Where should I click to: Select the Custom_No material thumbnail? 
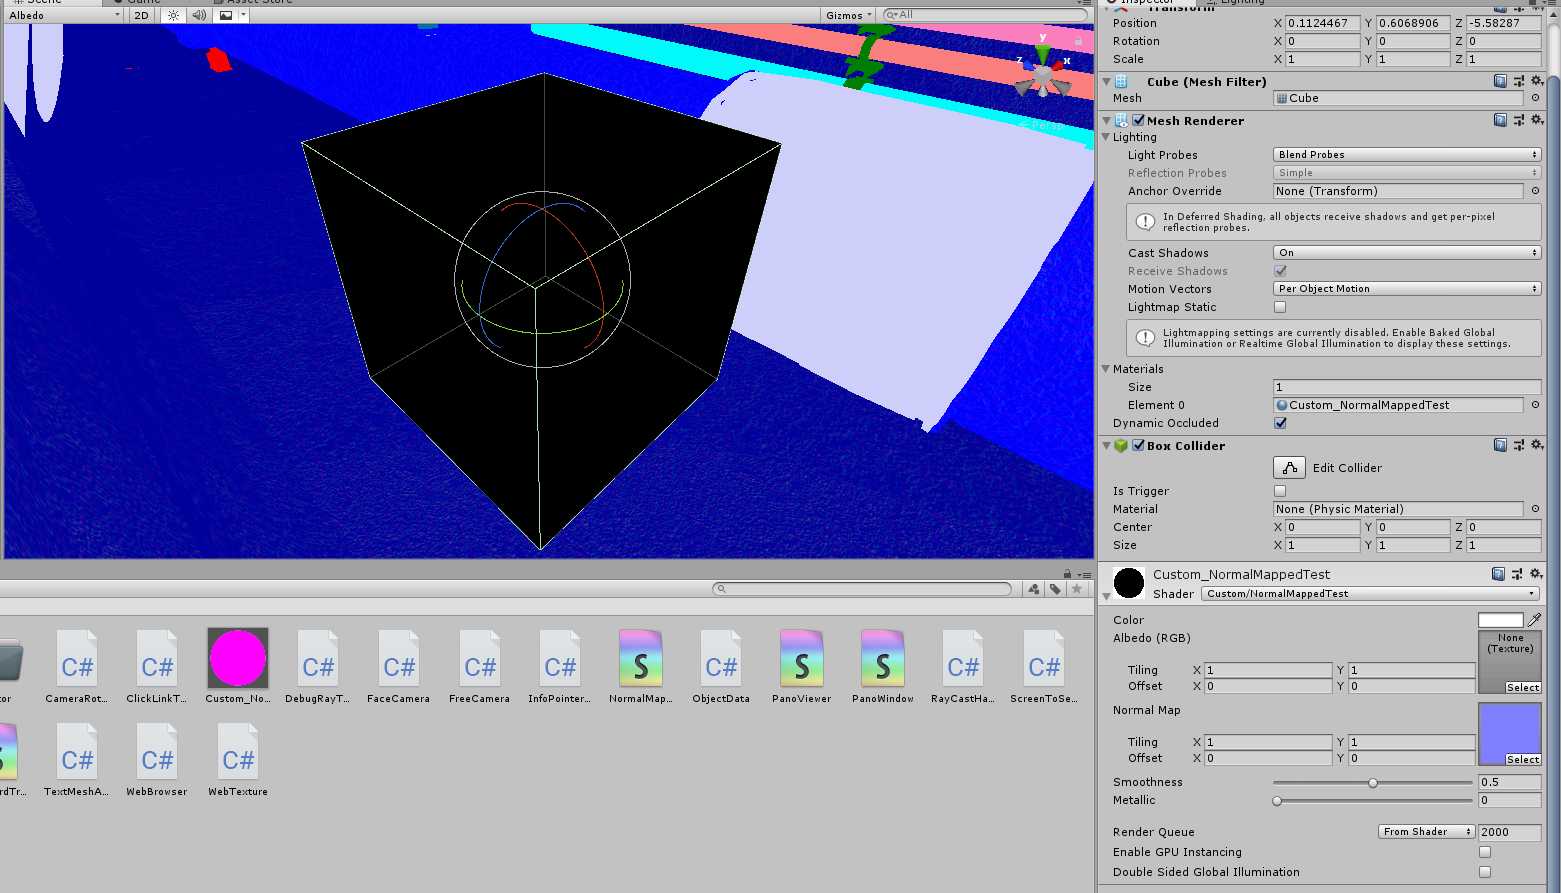238,658
